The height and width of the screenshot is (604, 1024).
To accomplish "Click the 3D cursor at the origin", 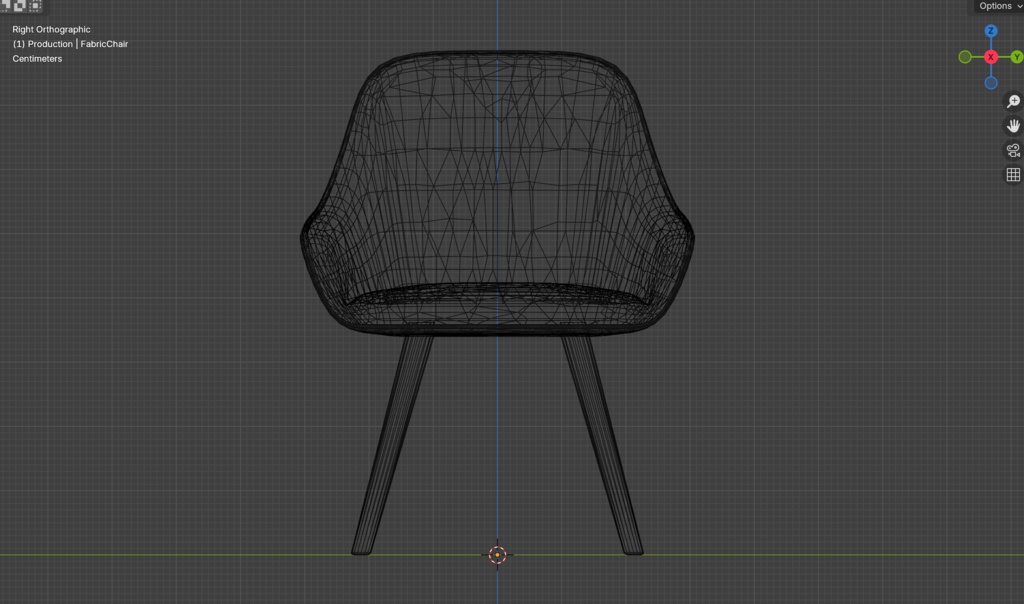I will point(497,555).
